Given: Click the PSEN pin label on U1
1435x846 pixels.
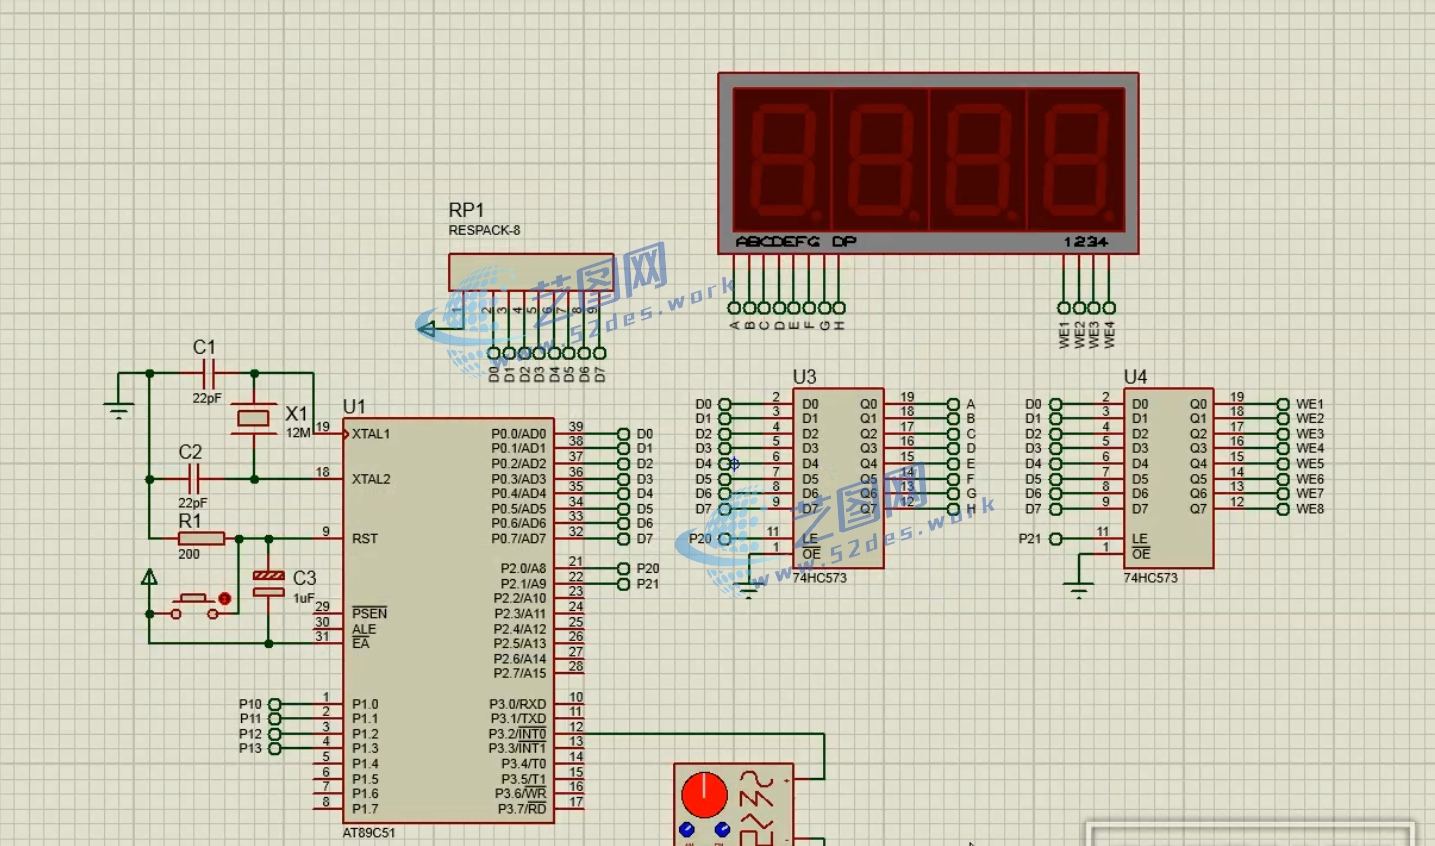Looking at the screenshot, I should click(369, 613).
